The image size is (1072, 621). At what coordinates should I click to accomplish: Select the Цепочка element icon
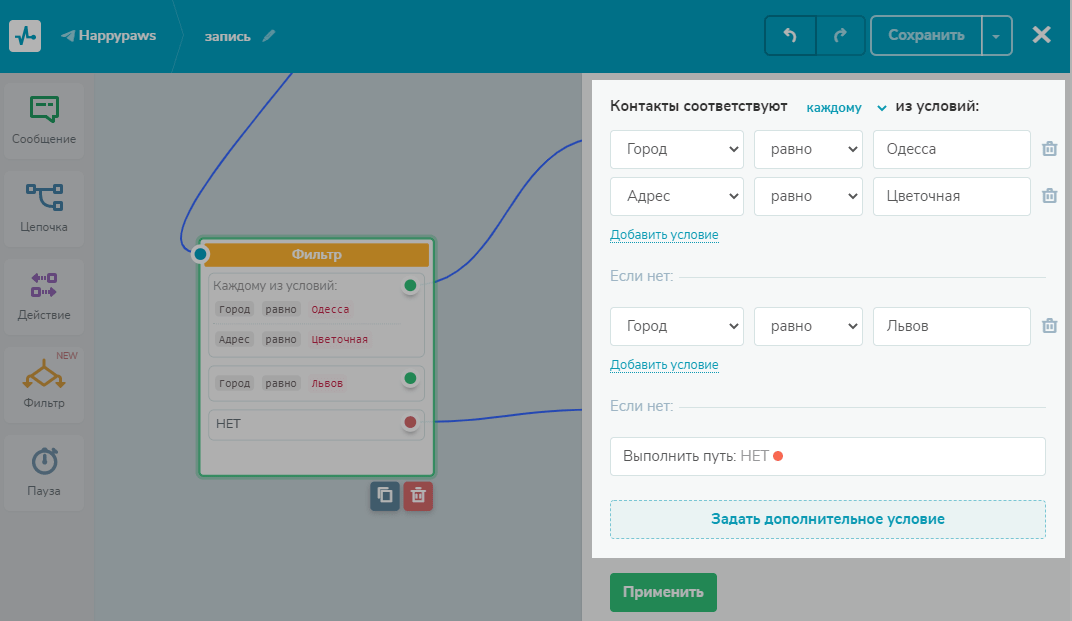[x=44, y=197]
